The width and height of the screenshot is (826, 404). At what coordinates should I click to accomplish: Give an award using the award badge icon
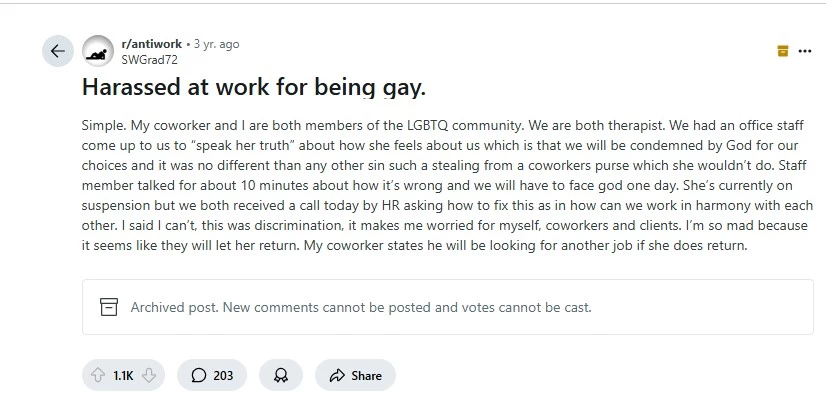point(281,375)
